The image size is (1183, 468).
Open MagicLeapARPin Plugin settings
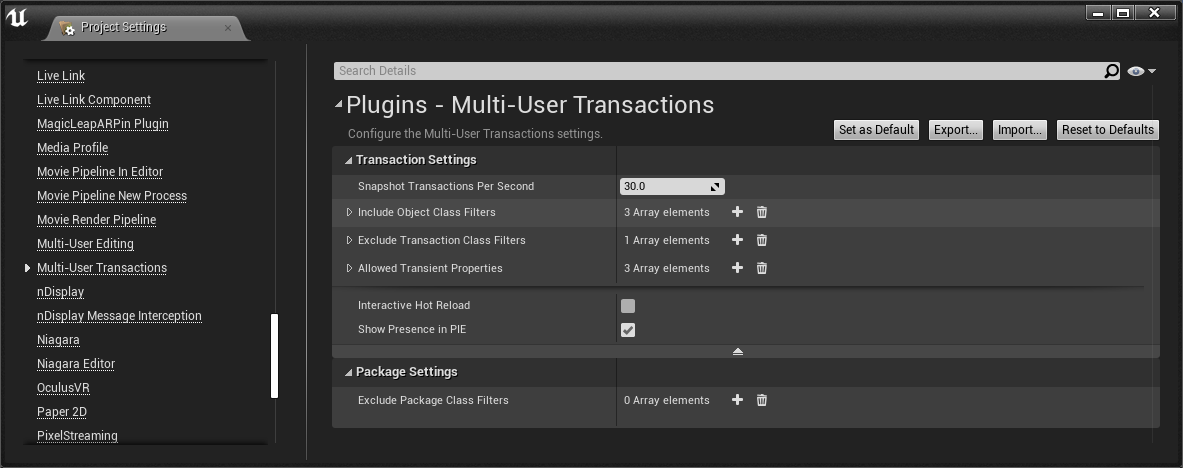103,124
